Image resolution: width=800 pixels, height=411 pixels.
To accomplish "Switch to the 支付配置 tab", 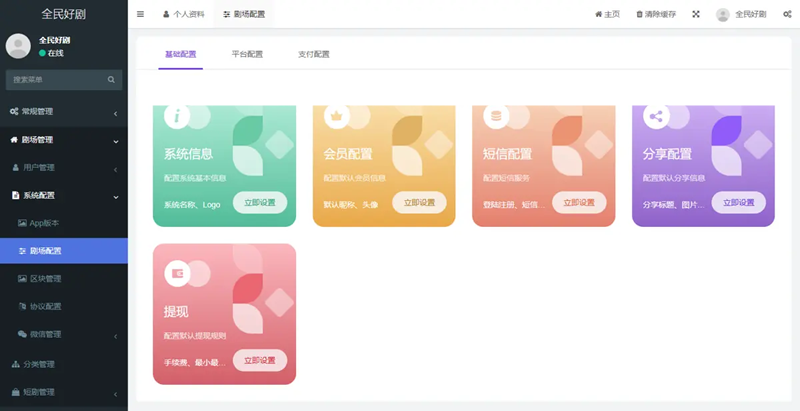I will tap(313, 54).
